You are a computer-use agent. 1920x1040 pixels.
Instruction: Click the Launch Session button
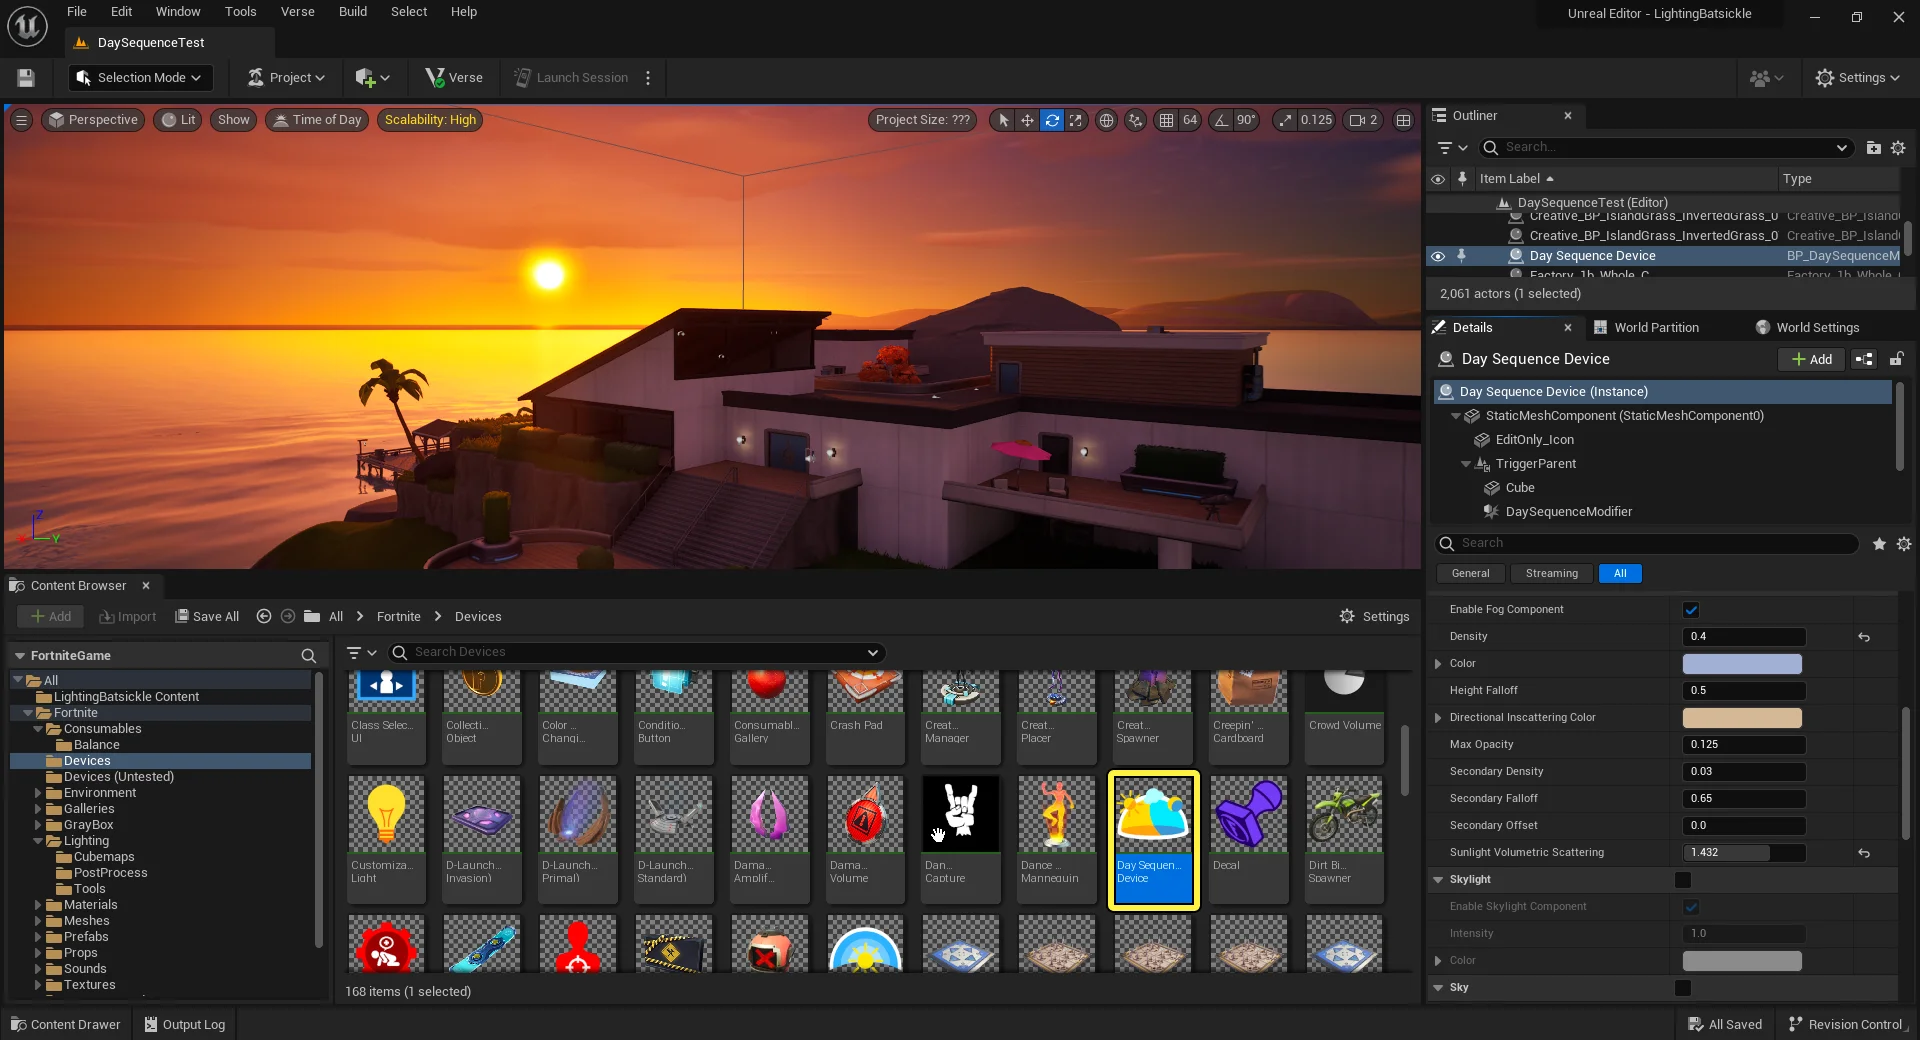[x=571, y=78]
